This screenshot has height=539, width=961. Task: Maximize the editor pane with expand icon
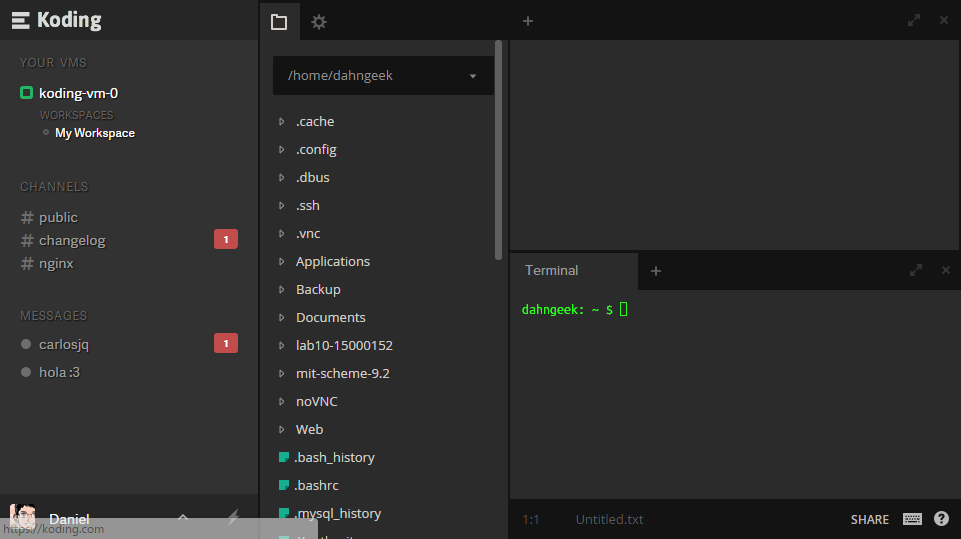914,20
